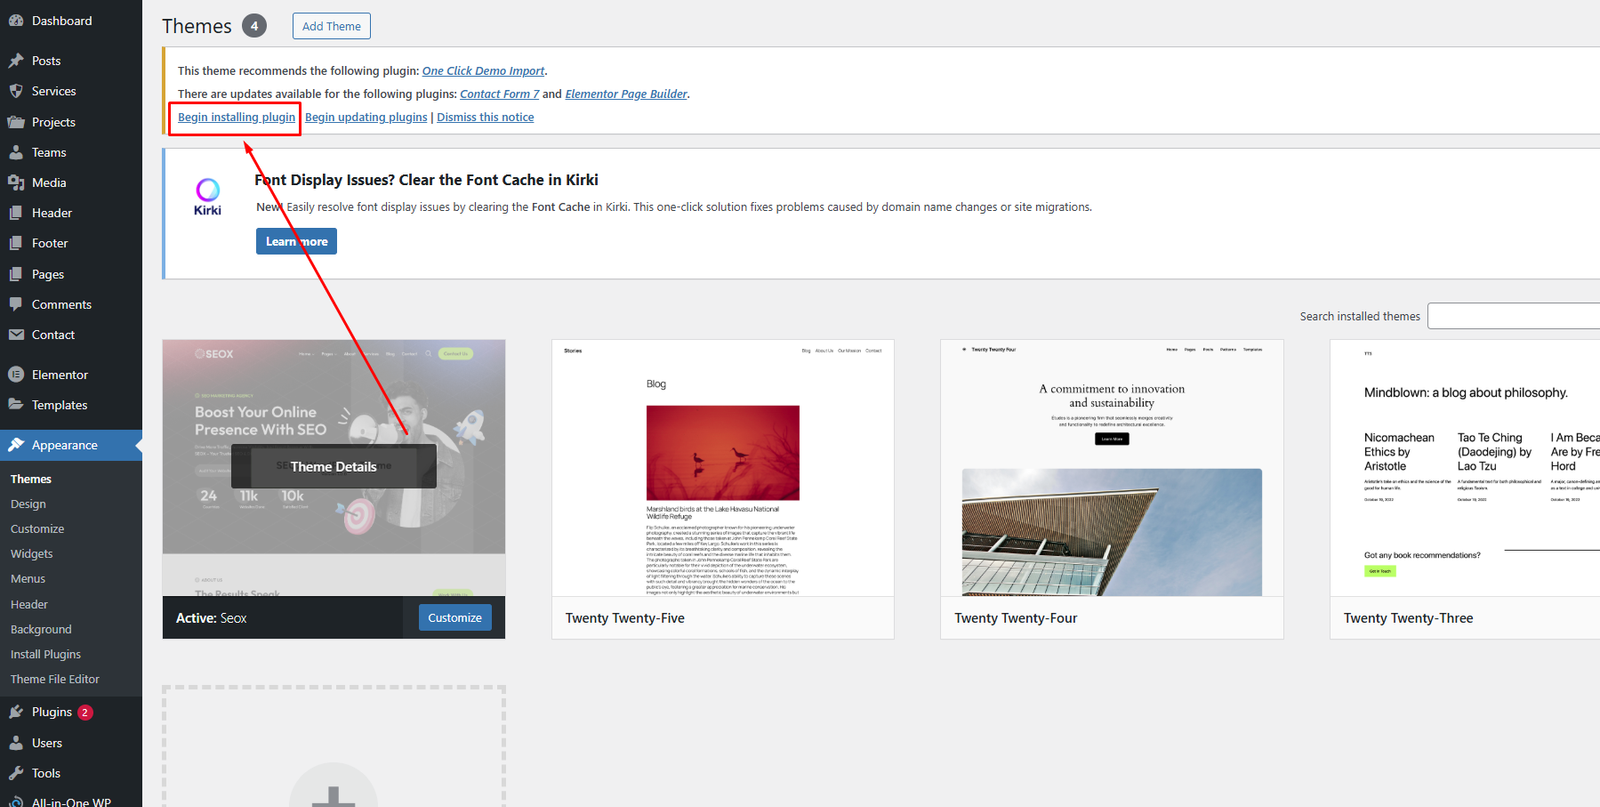Screen dimensions: 1600x807
Task: Select the Twenty Twenty-Five theme thumbnail
Action: [x=722, y=468]
